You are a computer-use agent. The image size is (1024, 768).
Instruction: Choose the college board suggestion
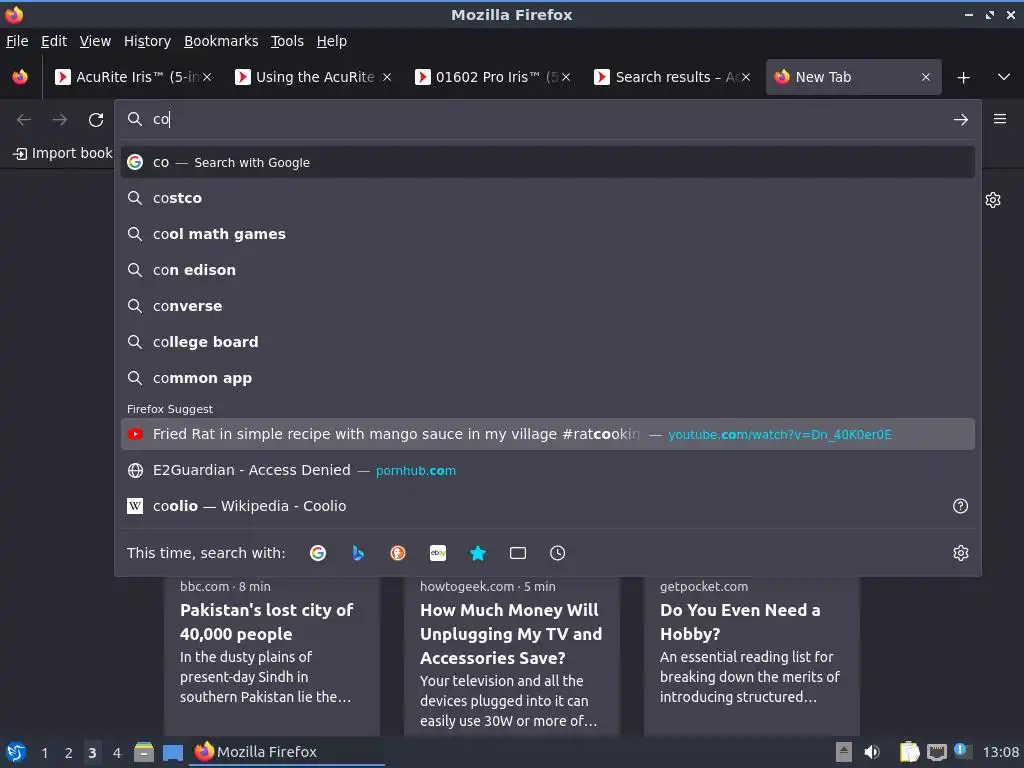tap(547, 342)
